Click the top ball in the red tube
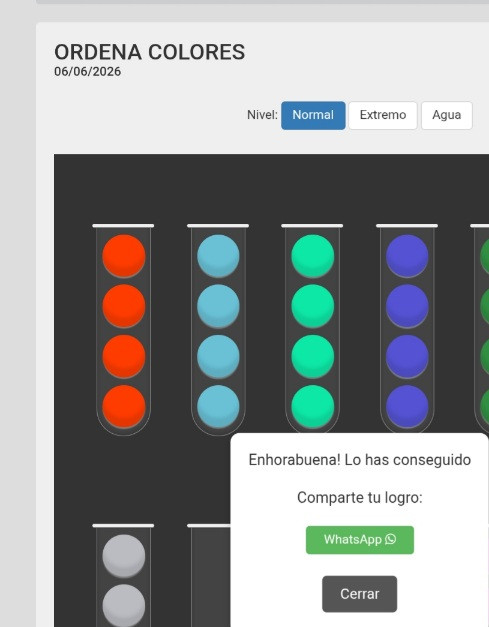The height and width of the screenshot is (627, 489). click(124, 256)
